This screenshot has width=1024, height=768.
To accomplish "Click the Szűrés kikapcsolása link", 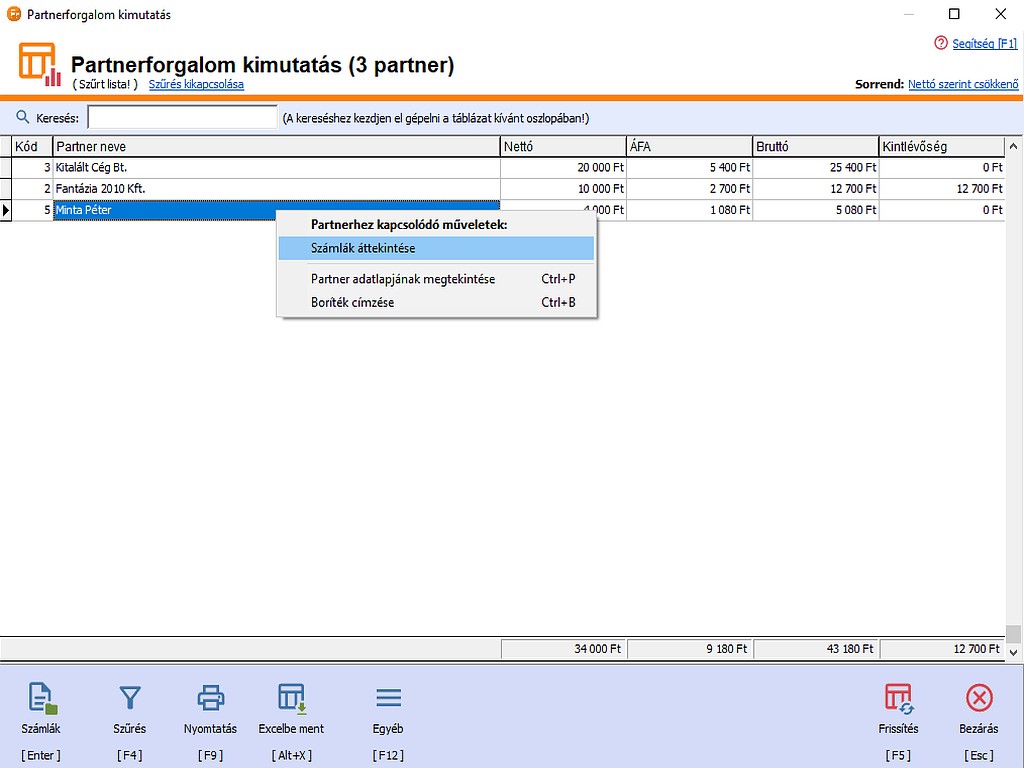I will [x=196, y=84].
